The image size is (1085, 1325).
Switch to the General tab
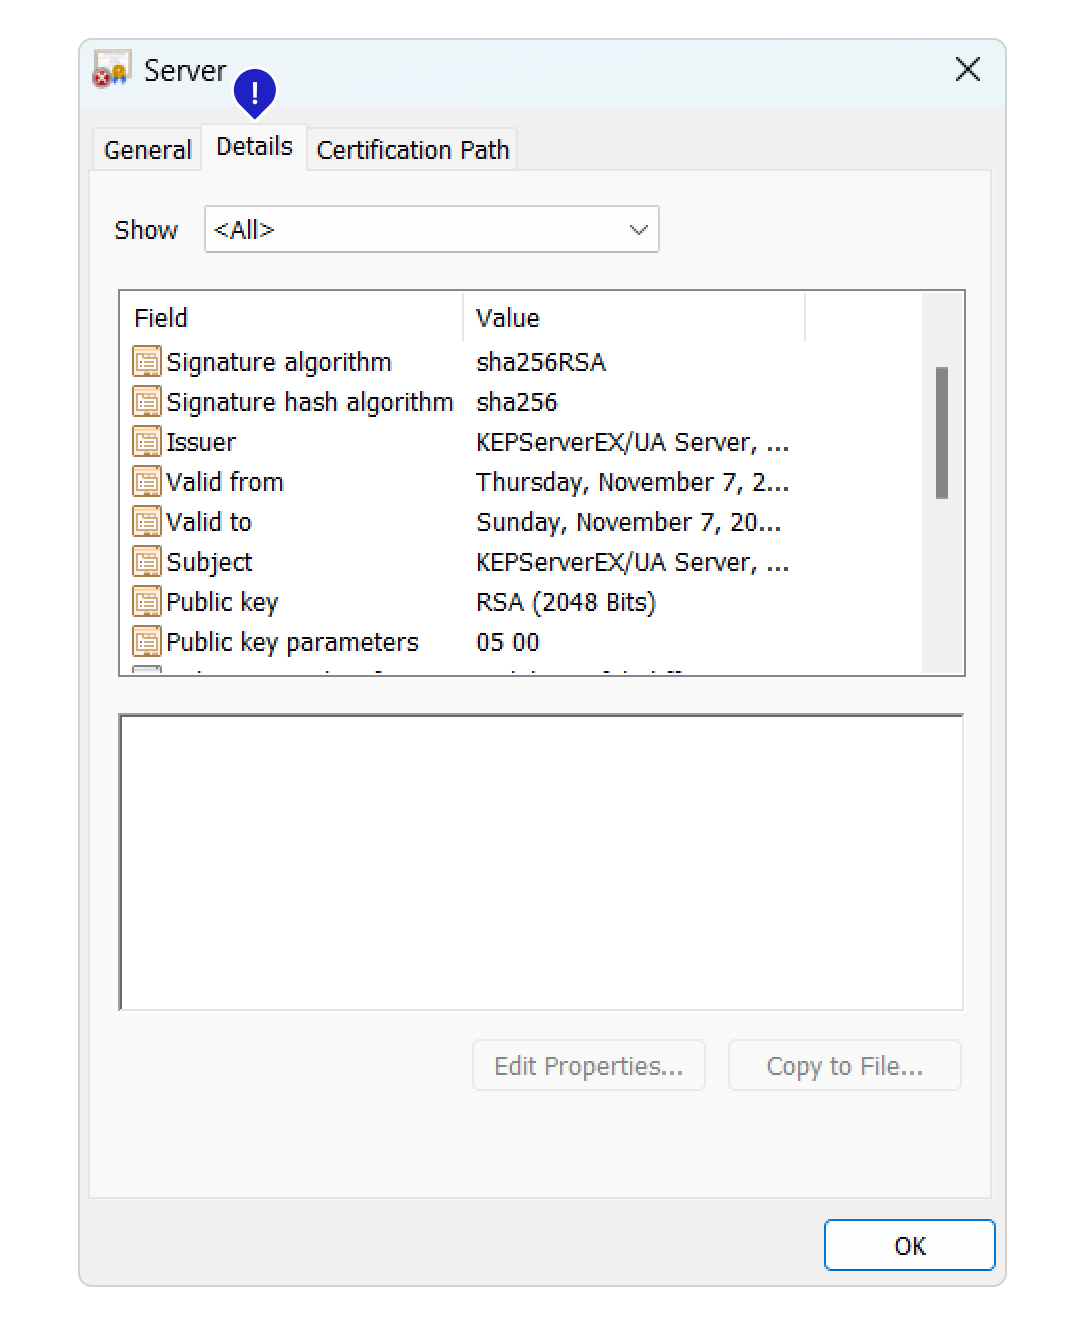(147, 150)
